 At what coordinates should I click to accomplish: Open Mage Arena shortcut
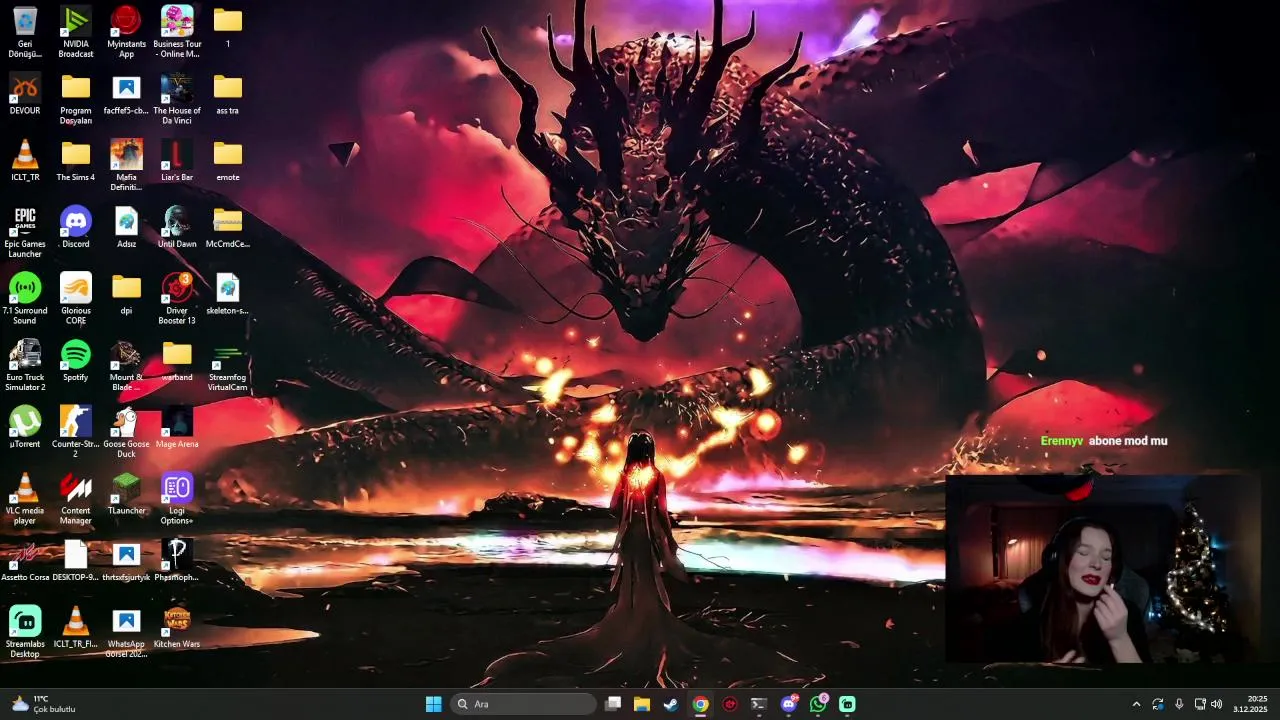point(177,427)
